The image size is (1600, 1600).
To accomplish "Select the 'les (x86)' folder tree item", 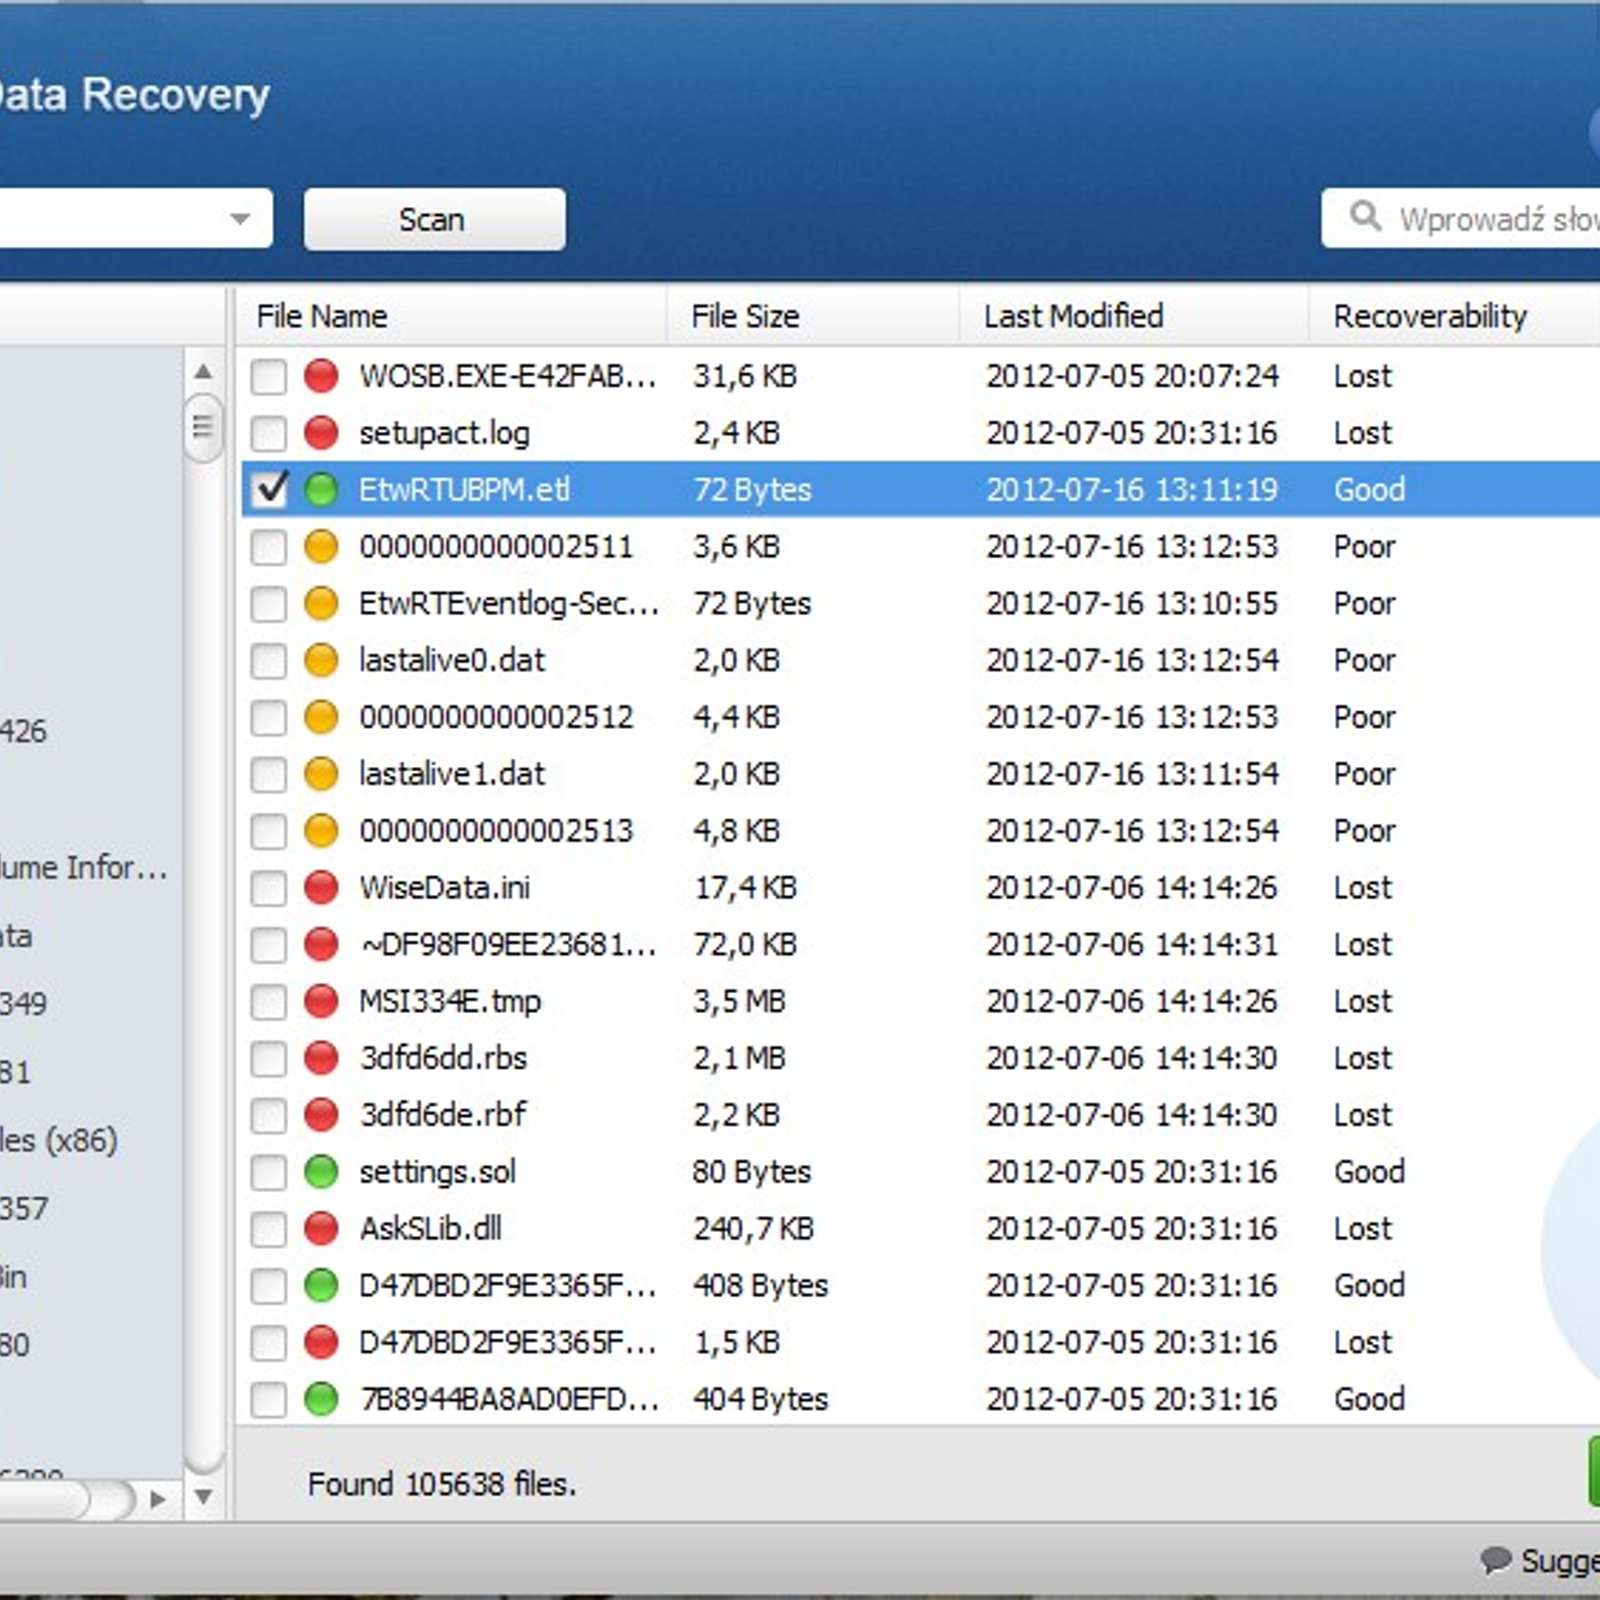I will point(59,1140).
